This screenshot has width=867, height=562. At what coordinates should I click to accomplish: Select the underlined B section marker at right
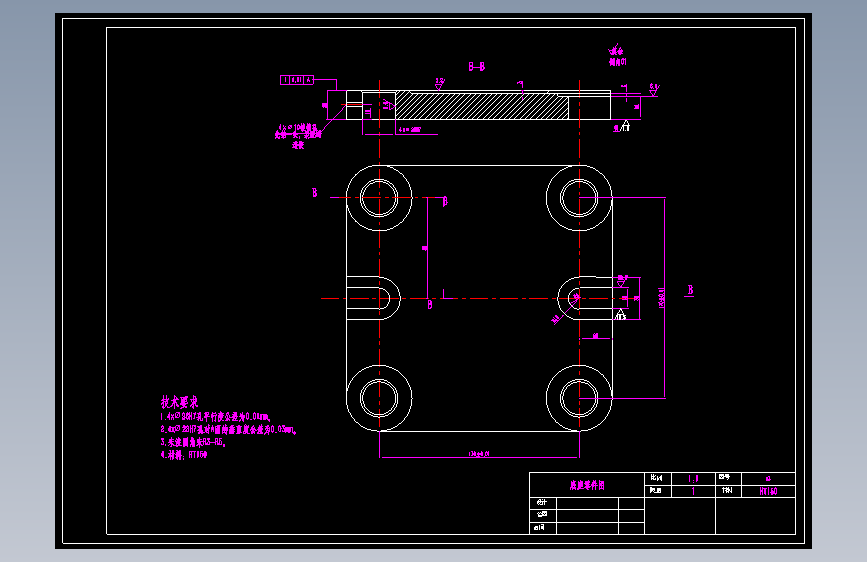pyautogui.click(x=690, y=290)
